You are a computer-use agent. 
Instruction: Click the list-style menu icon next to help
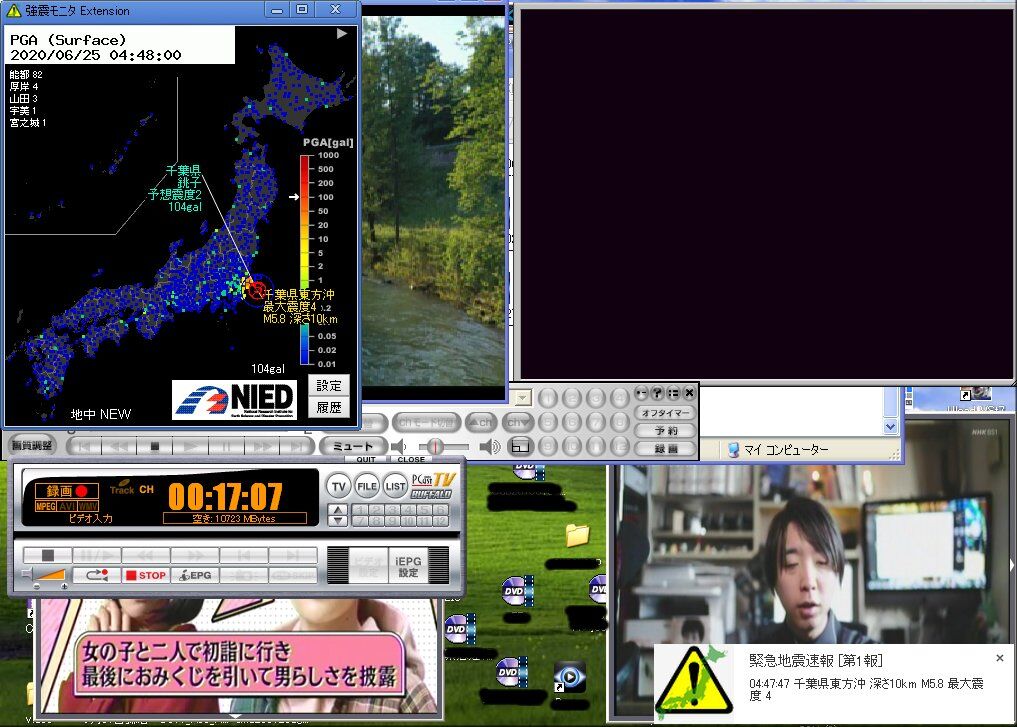(673, 392)
